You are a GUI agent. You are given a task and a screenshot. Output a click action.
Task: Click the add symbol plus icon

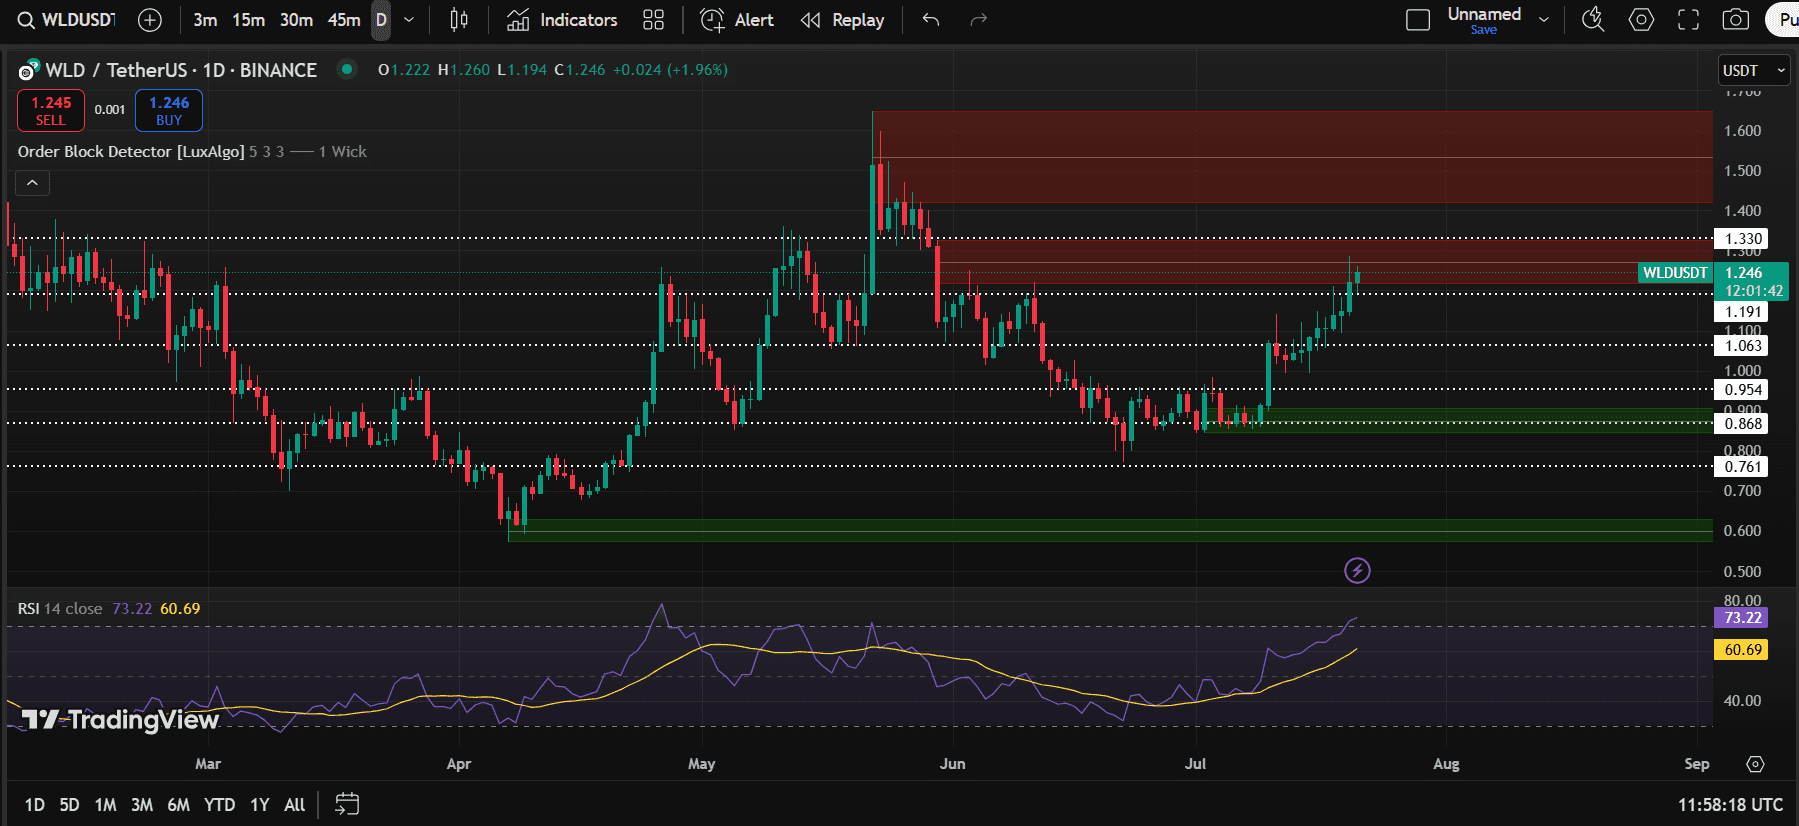tap(149, 20)
